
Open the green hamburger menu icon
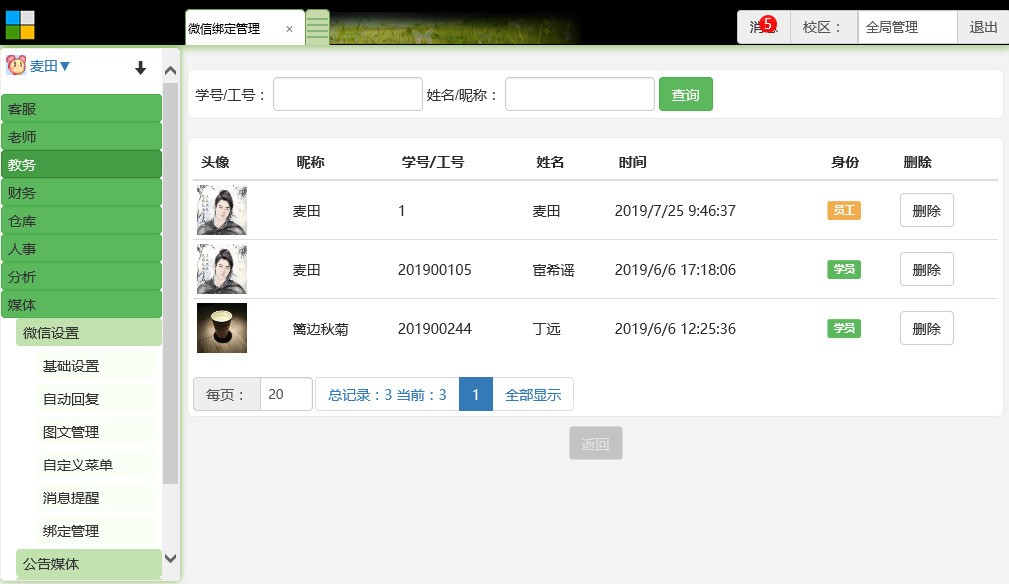pos(317,27)
